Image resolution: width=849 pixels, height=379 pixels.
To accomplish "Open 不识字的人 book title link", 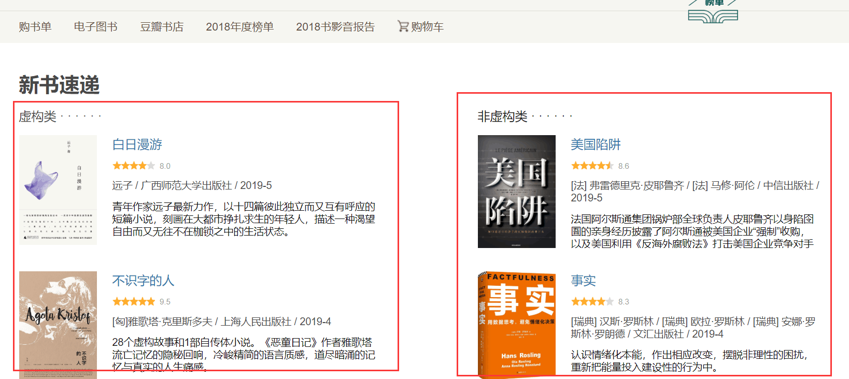I will [143, 280].
